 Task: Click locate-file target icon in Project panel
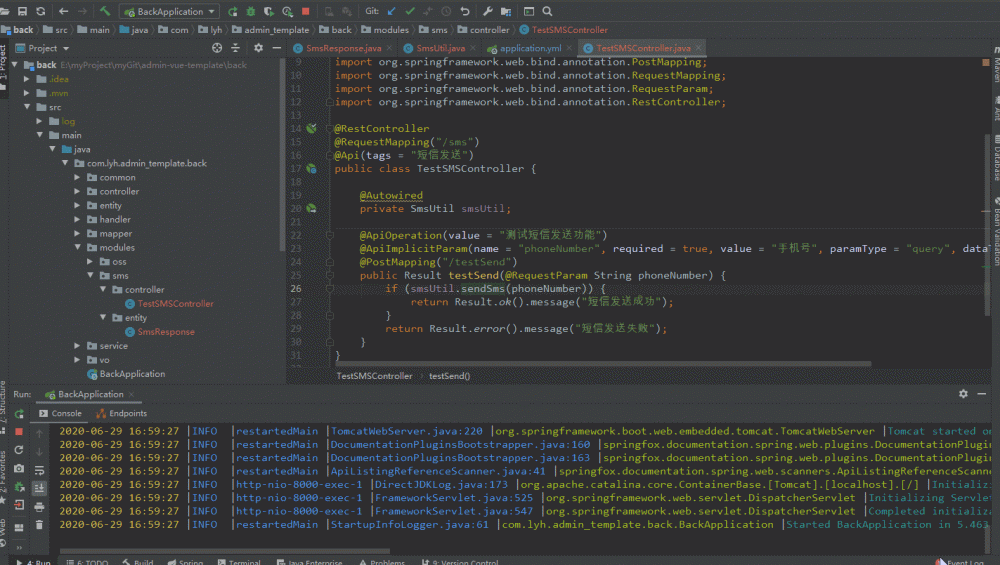[x=217, y=48]
